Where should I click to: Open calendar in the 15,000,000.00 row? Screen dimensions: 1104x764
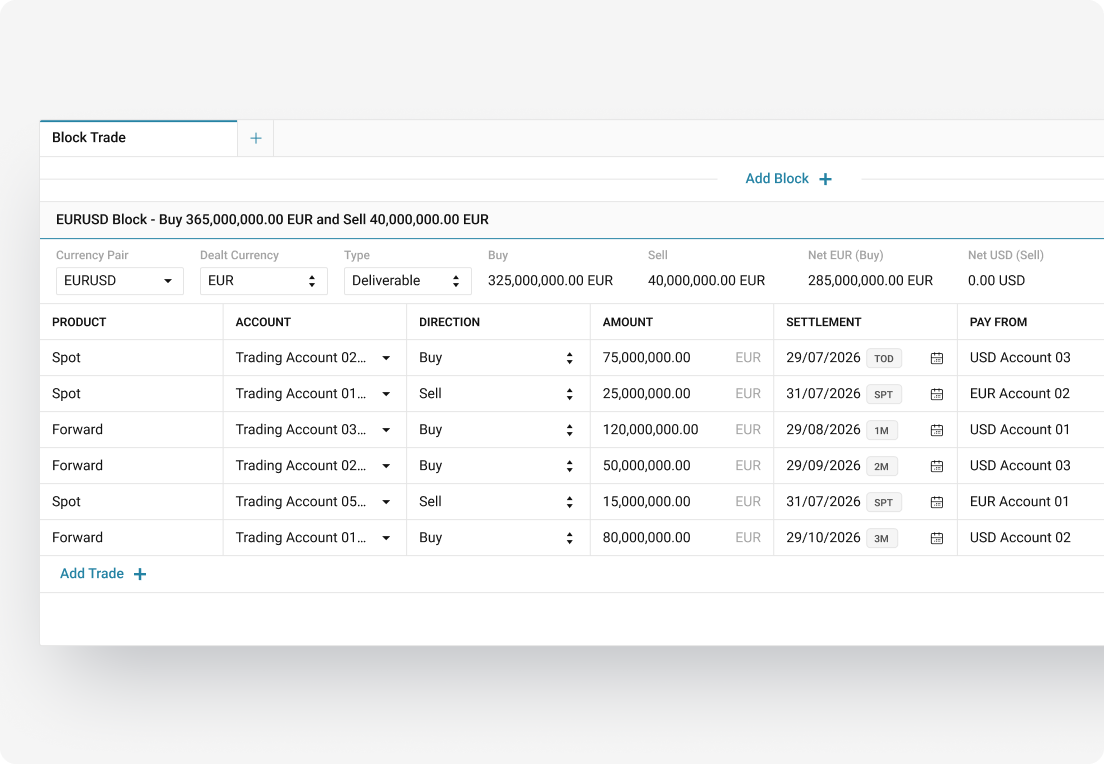tap(936, 502)
